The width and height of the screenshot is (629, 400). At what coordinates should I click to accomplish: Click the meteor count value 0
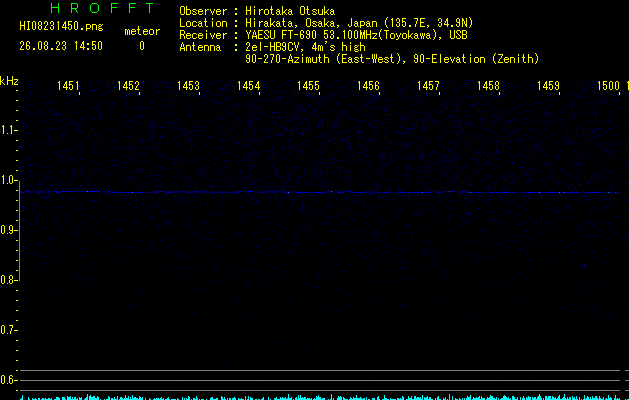tap(142, 46)
